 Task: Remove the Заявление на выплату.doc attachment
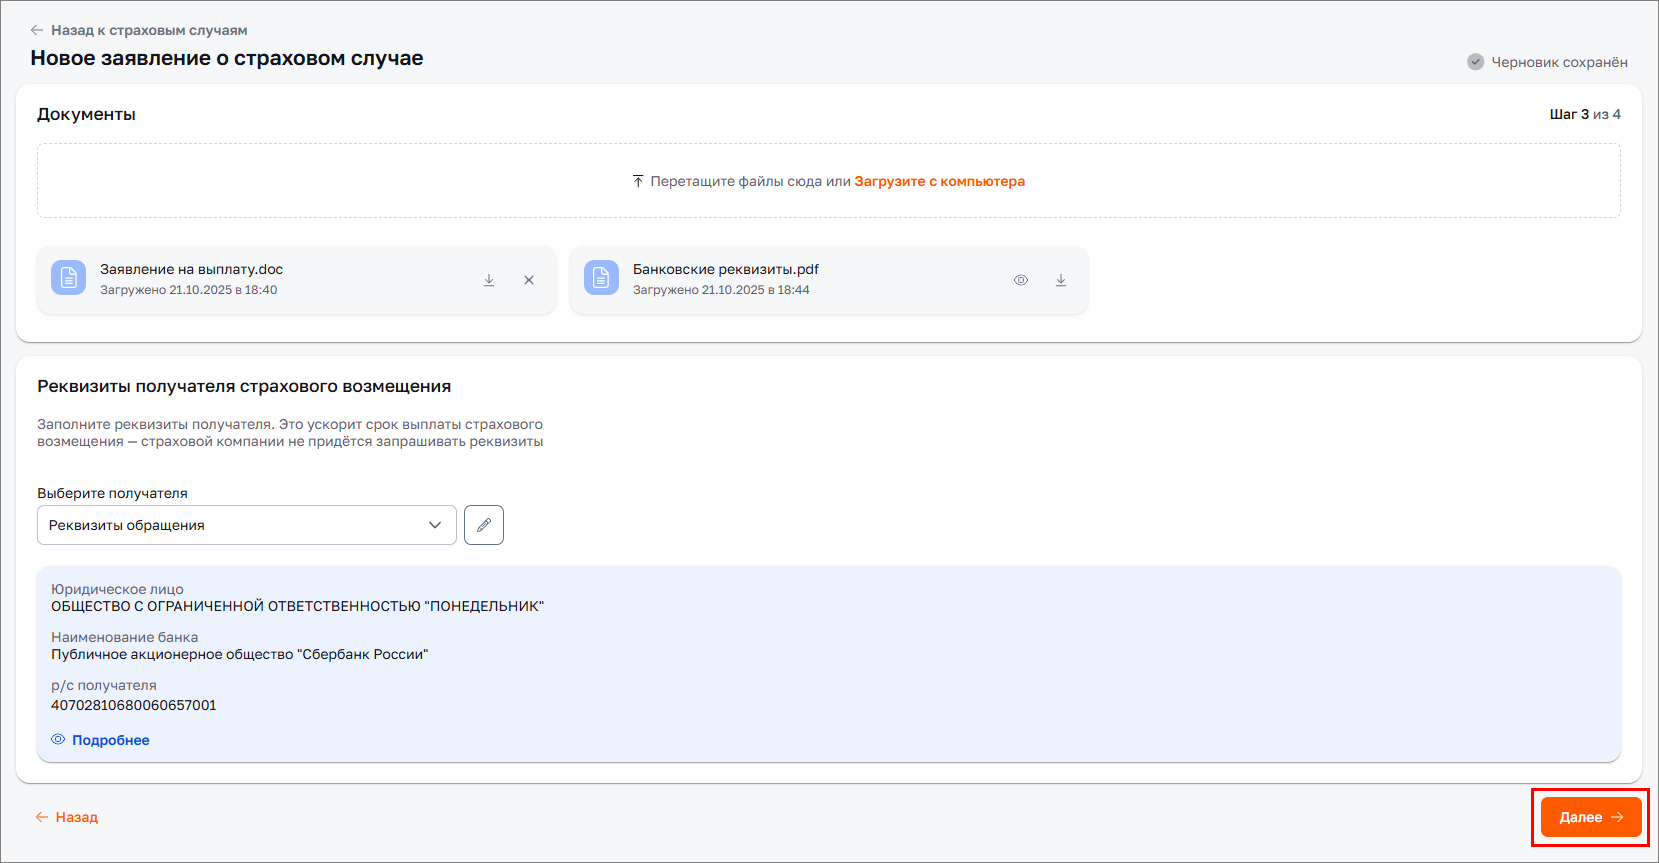[x=529, y=280]
